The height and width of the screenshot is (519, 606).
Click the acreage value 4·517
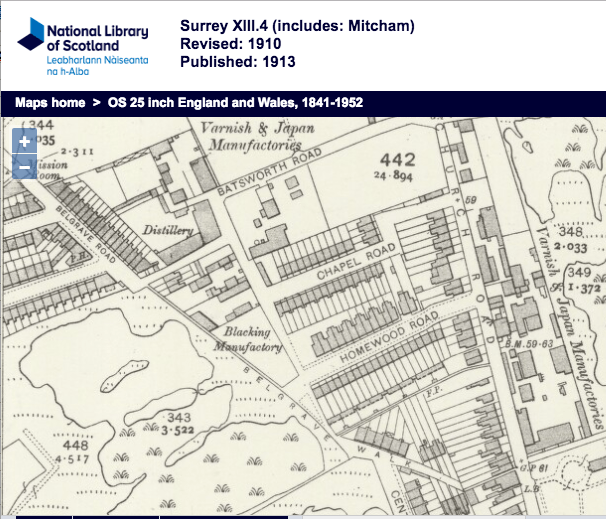(72, 459)
